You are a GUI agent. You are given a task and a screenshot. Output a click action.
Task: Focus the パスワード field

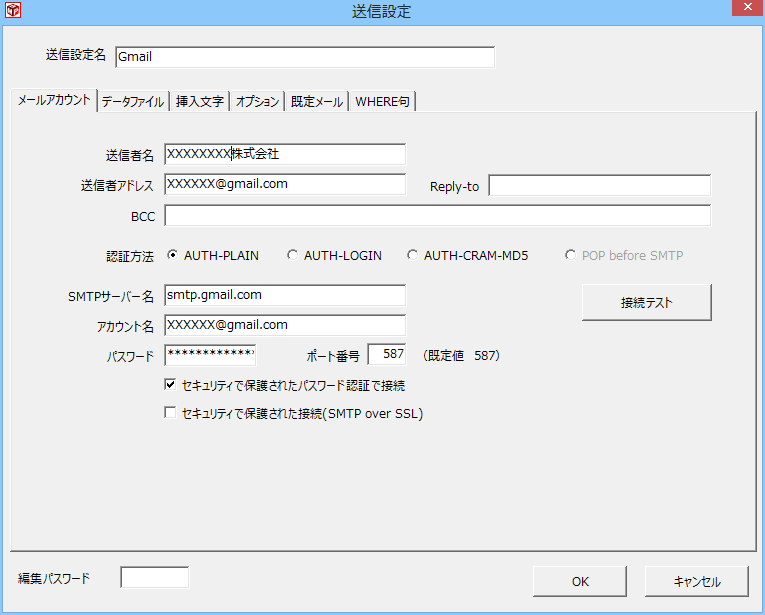pyautogui.click(x=210, y=355)
